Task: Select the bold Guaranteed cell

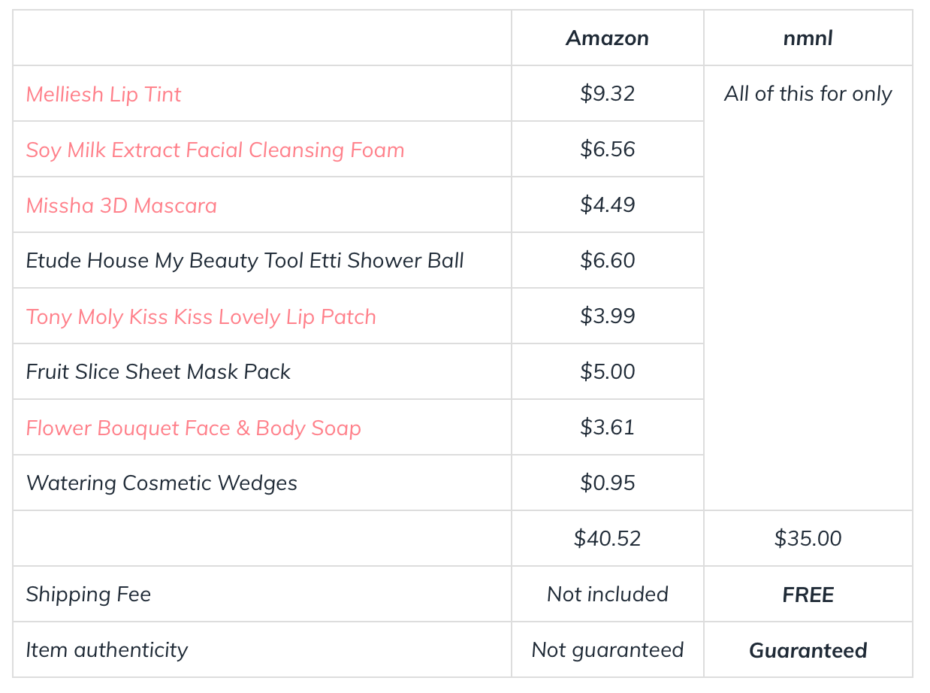Action: [x=808, y=650]
